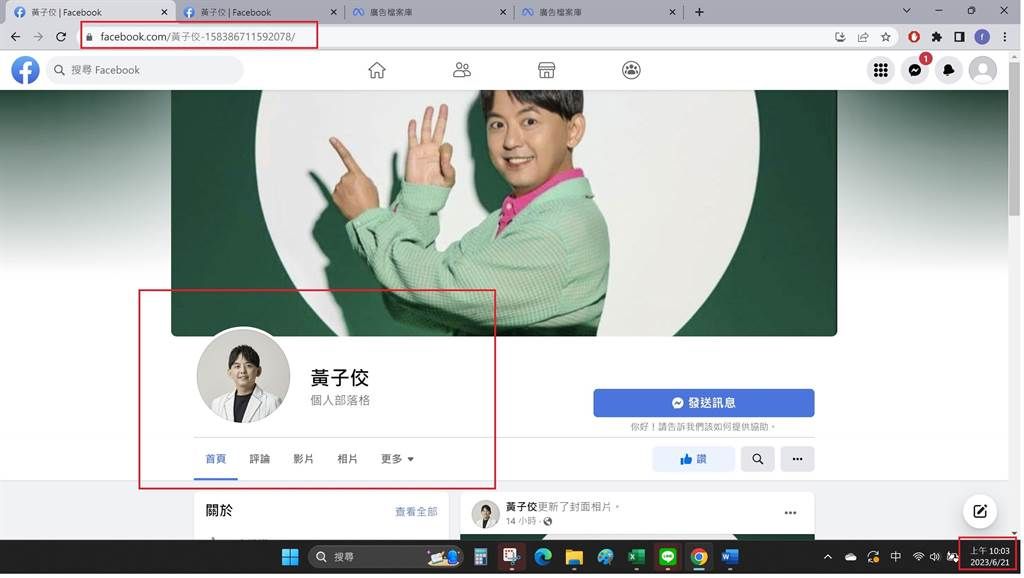Expand the 更多 dropdown tab

[x=396, y=458]
